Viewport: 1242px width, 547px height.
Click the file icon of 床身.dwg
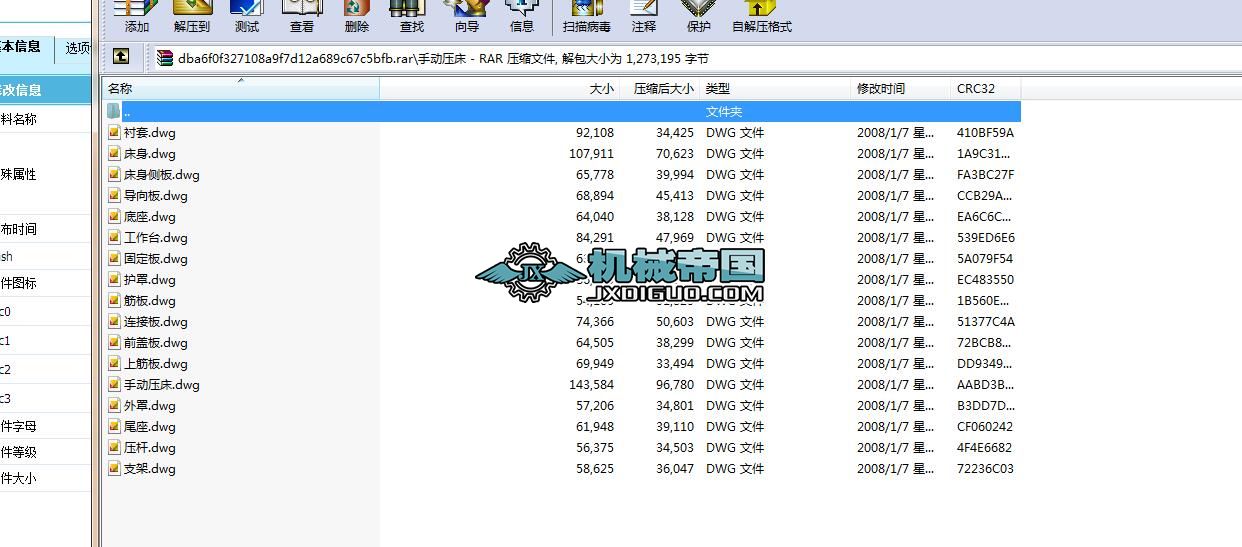114,153
